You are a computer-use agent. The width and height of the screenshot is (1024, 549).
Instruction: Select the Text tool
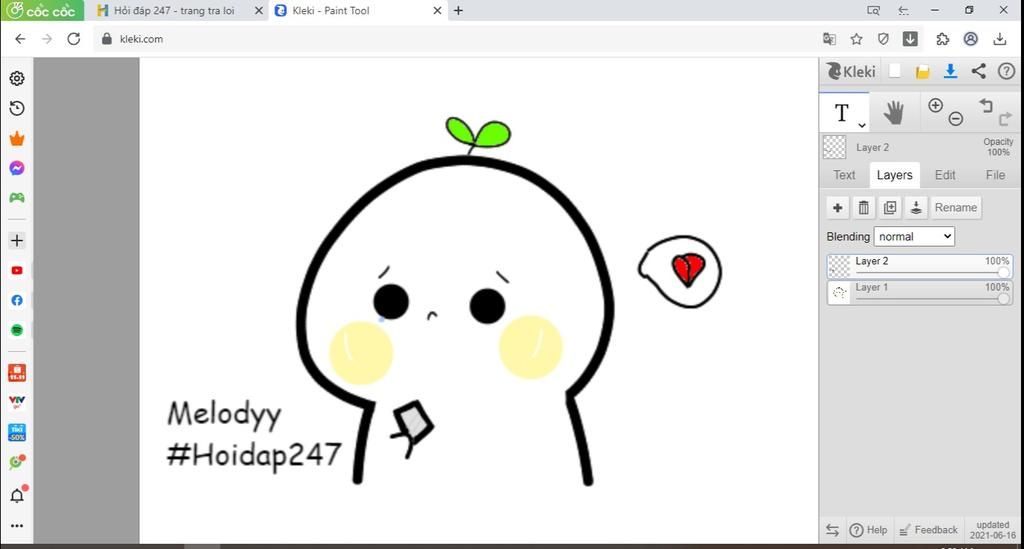coord(842,113)
